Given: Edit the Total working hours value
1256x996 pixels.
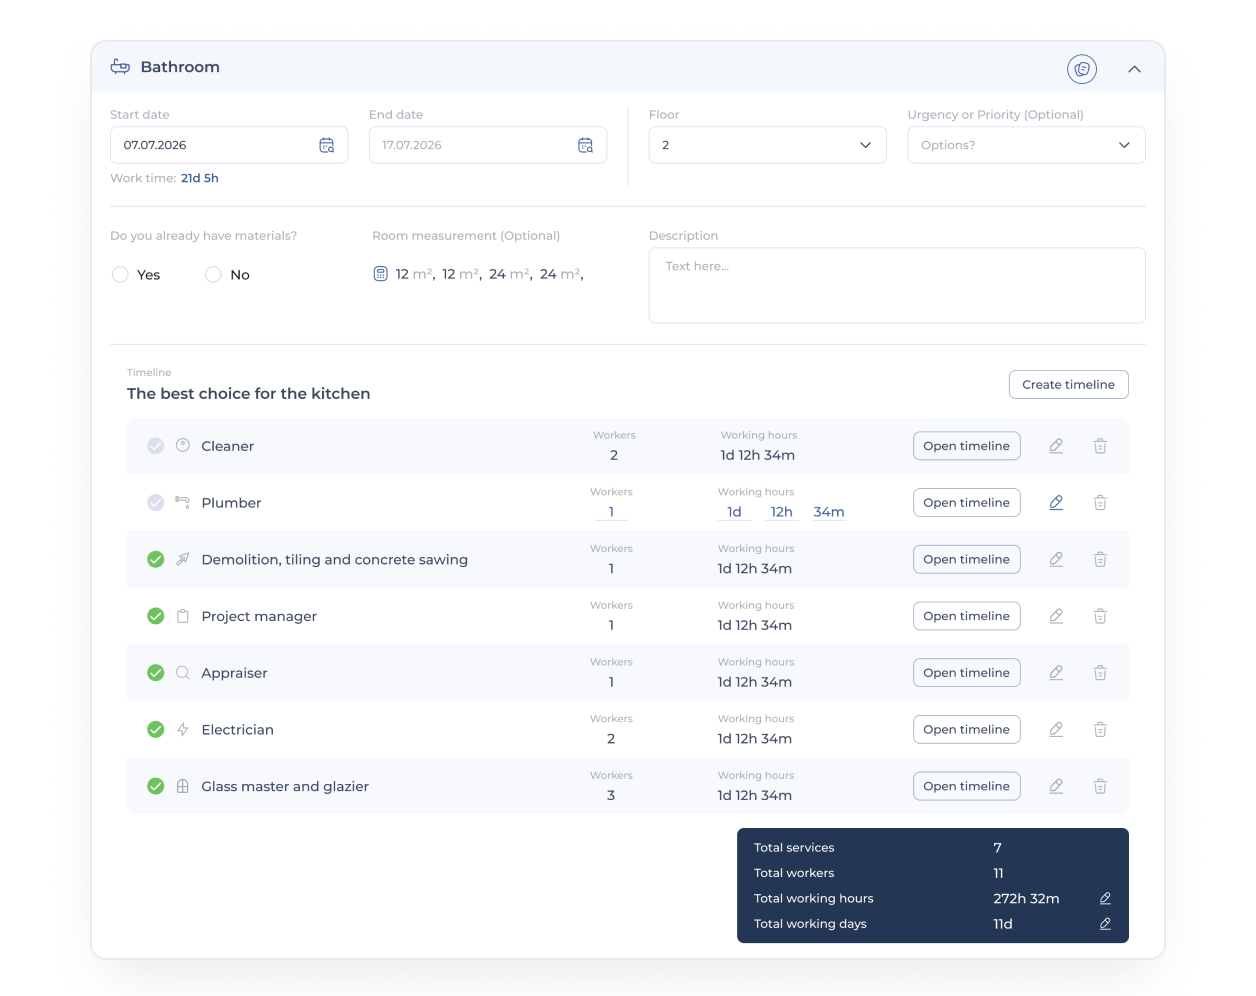Looking at the screenshot, I should [x=1105, y=899].
